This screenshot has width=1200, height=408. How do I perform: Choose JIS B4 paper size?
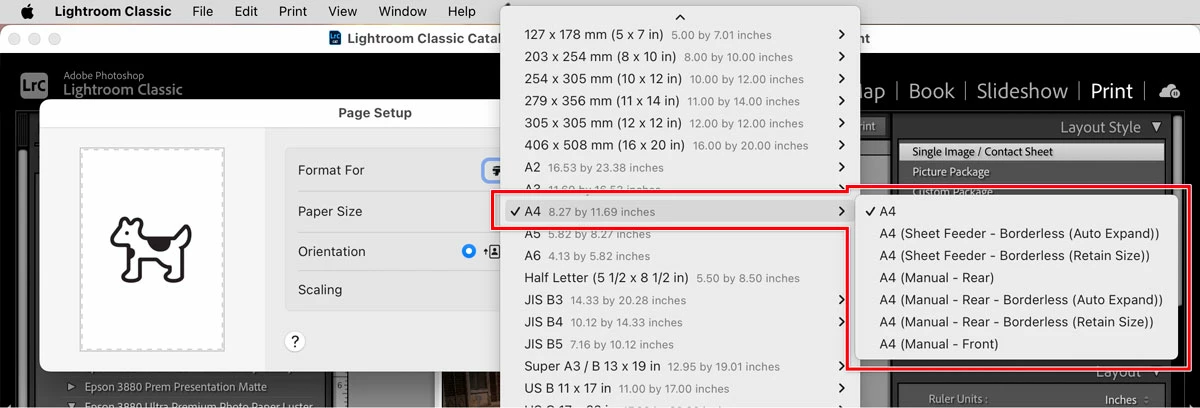681,322
